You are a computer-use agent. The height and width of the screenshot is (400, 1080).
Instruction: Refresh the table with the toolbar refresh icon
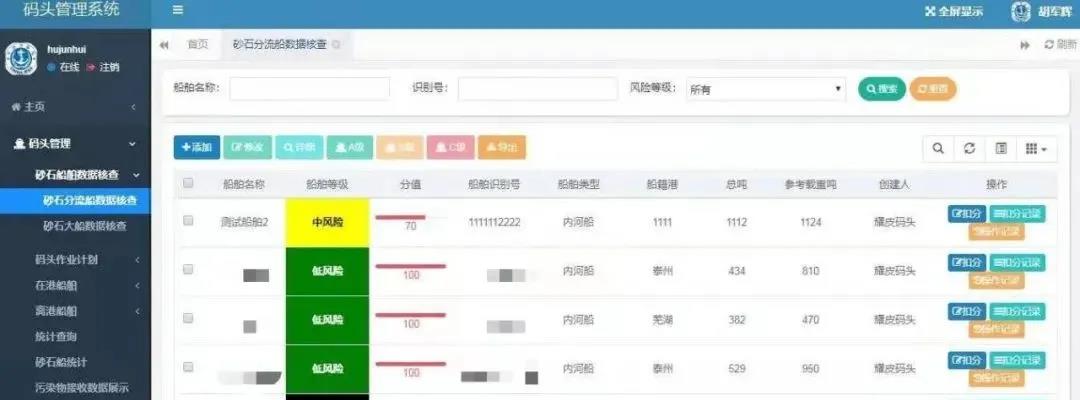coord(969,148)
